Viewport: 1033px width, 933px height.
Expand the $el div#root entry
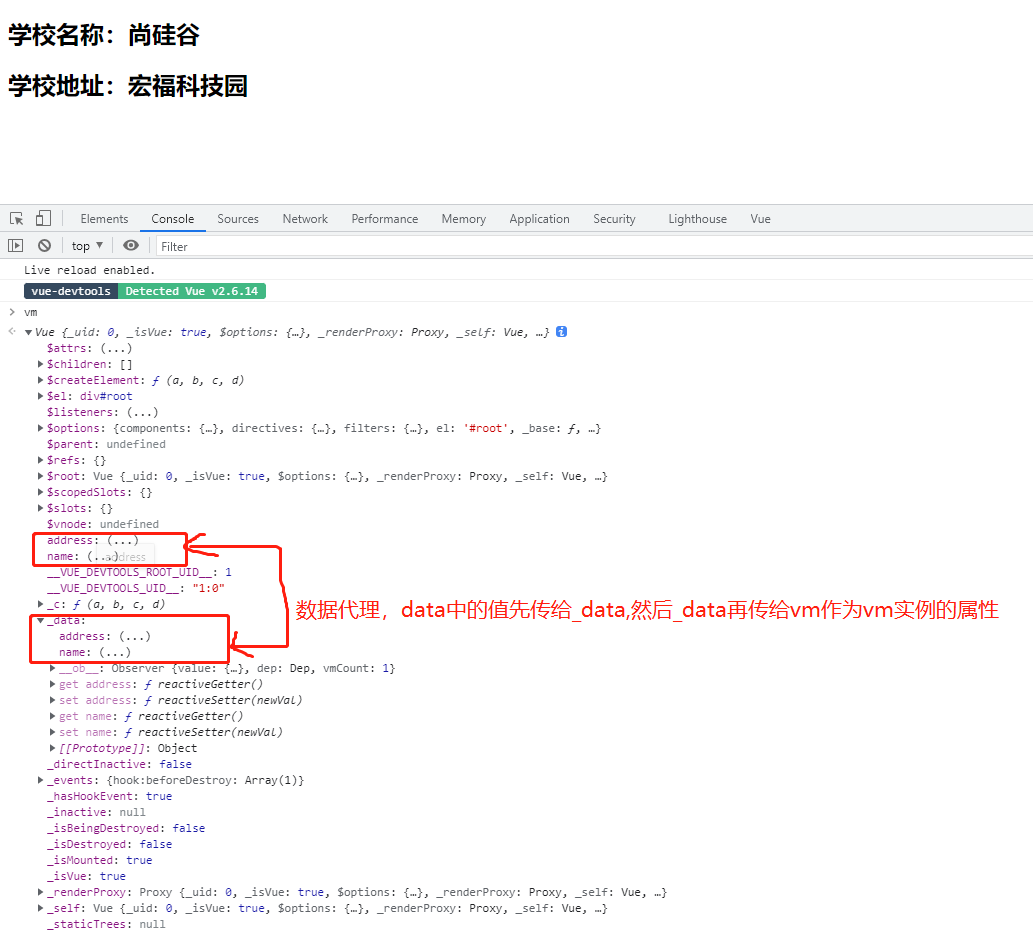coord(40,396)
